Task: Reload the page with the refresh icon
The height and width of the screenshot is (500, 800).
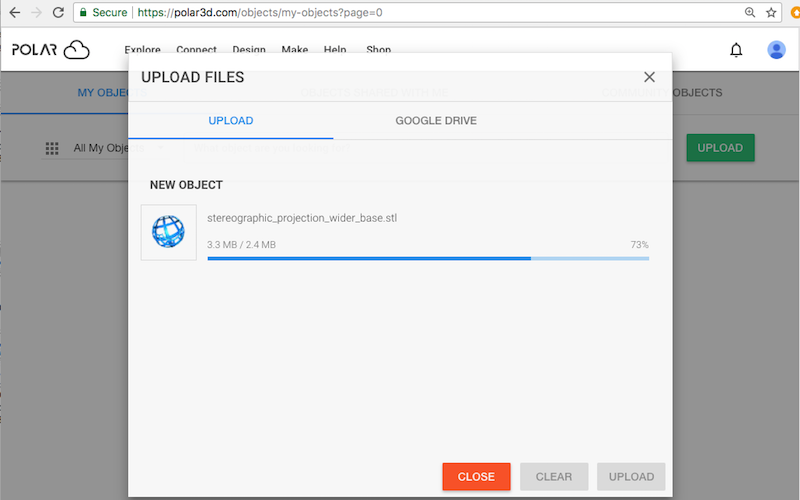Action: coord(58,13)
